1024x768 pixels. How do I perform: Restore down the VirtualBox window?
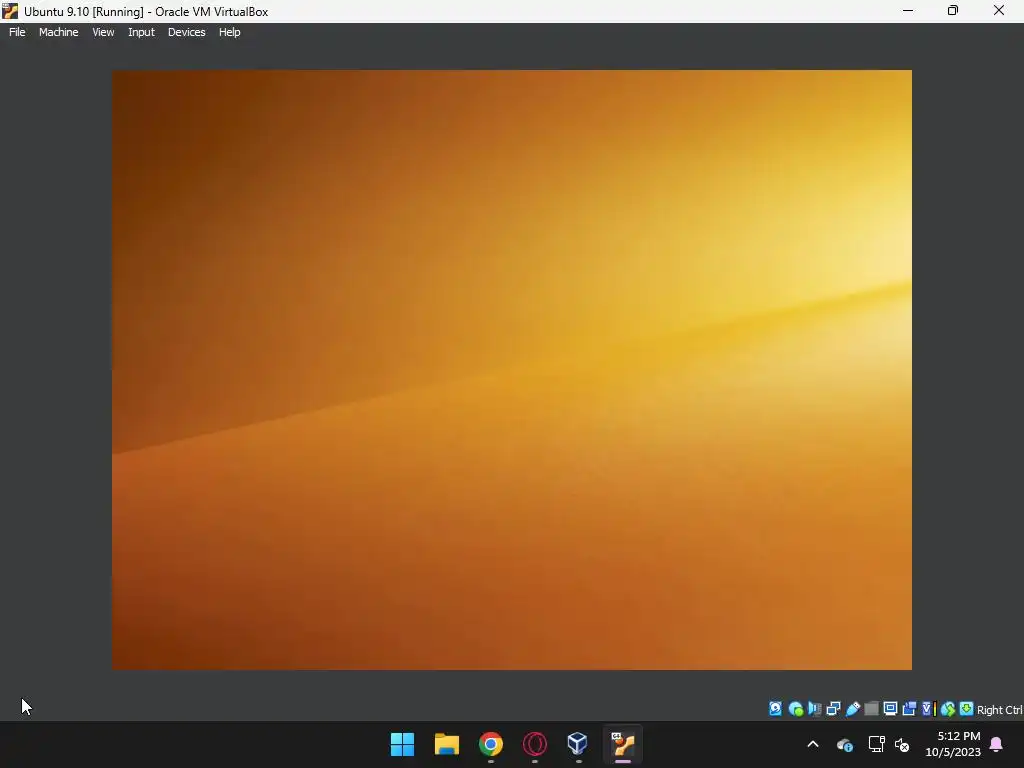[x=953, y=10]
